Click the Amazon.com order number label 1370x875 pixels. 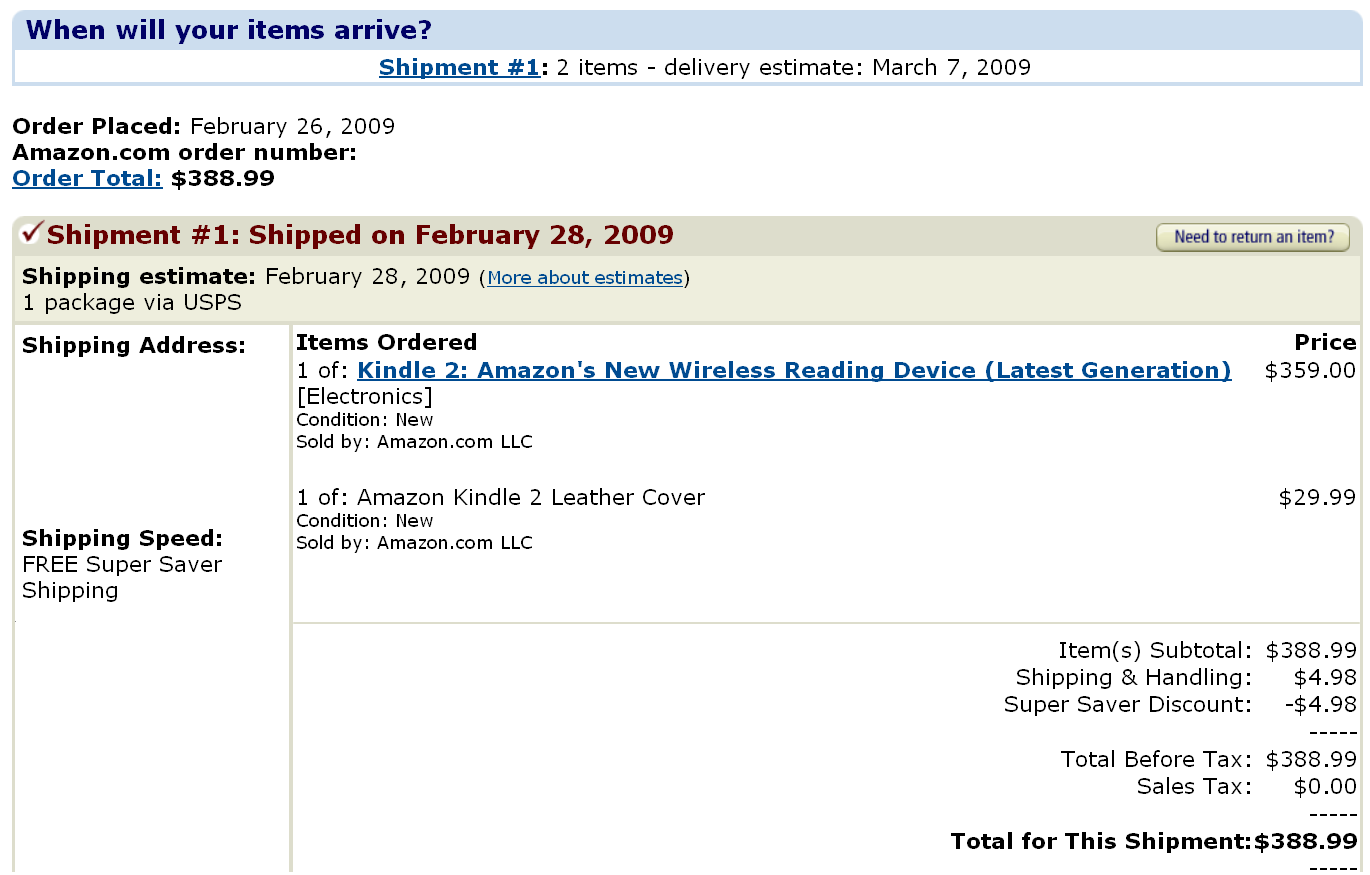tap(184, 152)
